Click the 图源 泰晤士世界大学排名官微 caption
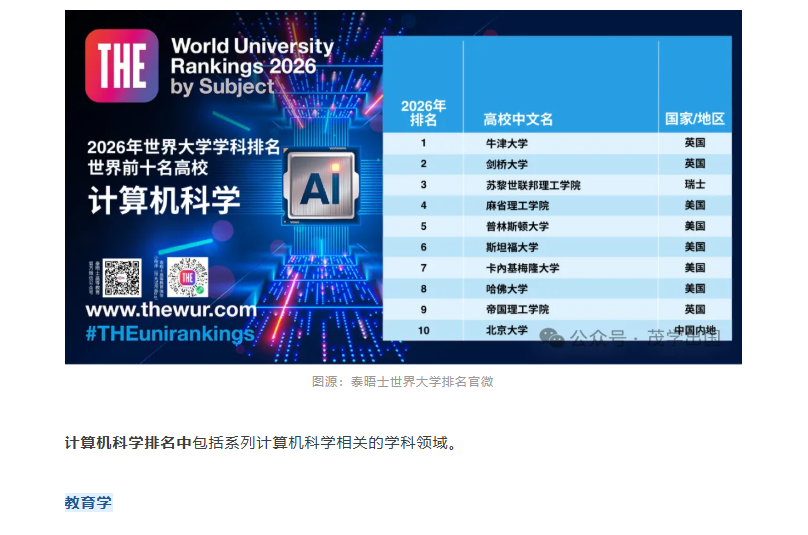The image size is (808, 535). (403, 381)
